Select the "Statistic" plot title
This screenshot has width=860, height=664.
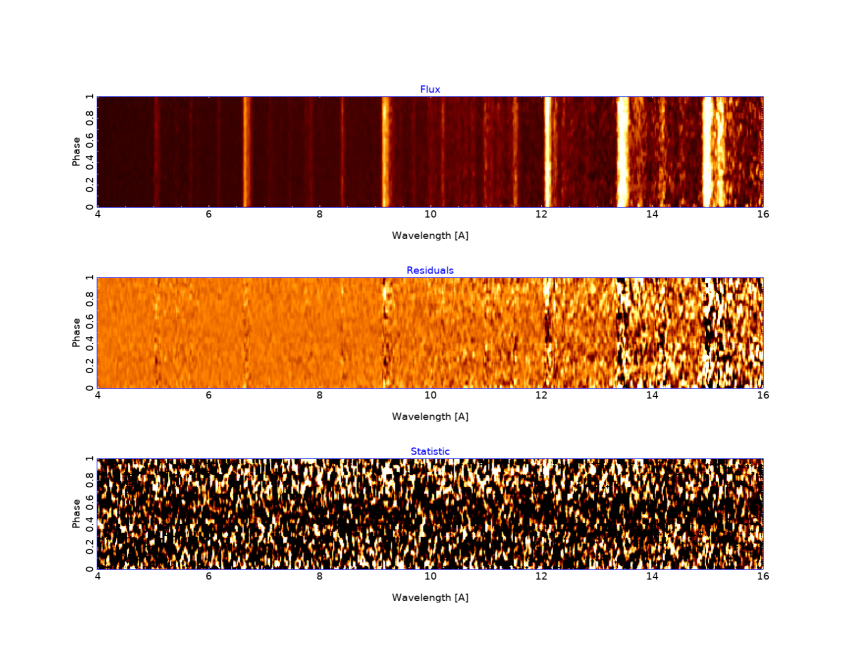(x=430, y=451)
